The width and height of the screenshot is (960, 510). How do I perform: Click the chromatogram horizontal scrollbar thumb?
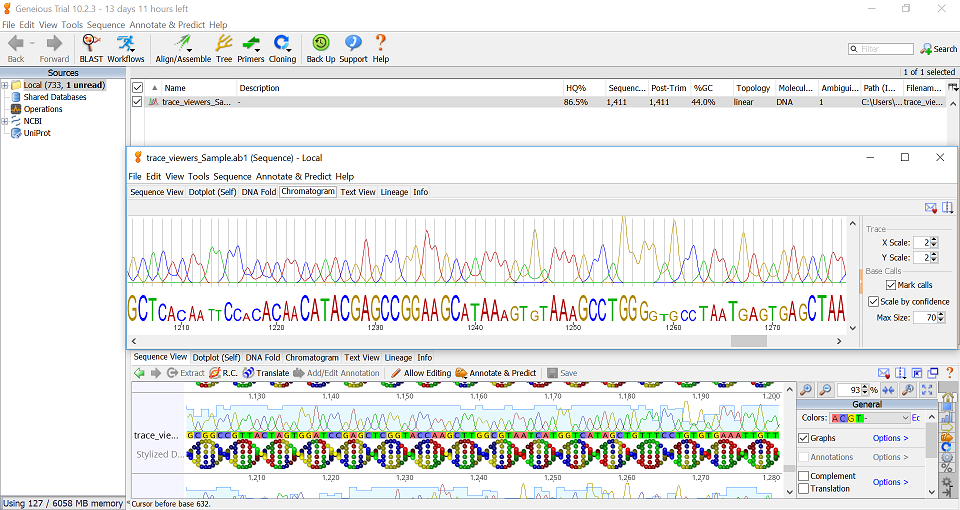pos(749,341)
